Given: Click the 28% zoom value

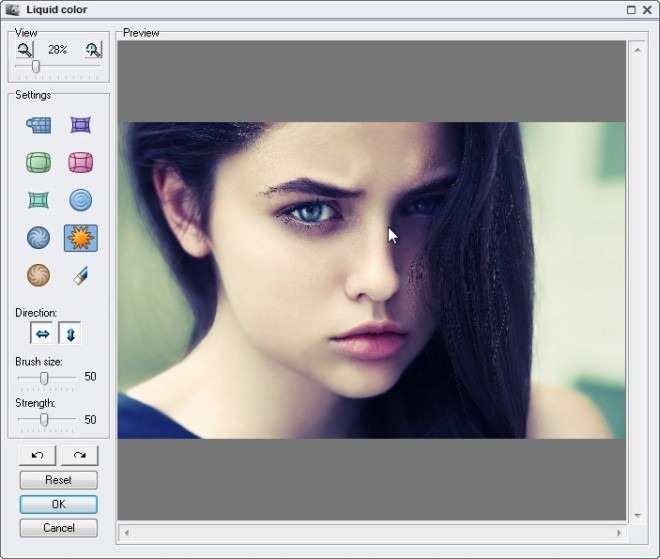Looking at the screenshot, I should (x=57, y=50).
